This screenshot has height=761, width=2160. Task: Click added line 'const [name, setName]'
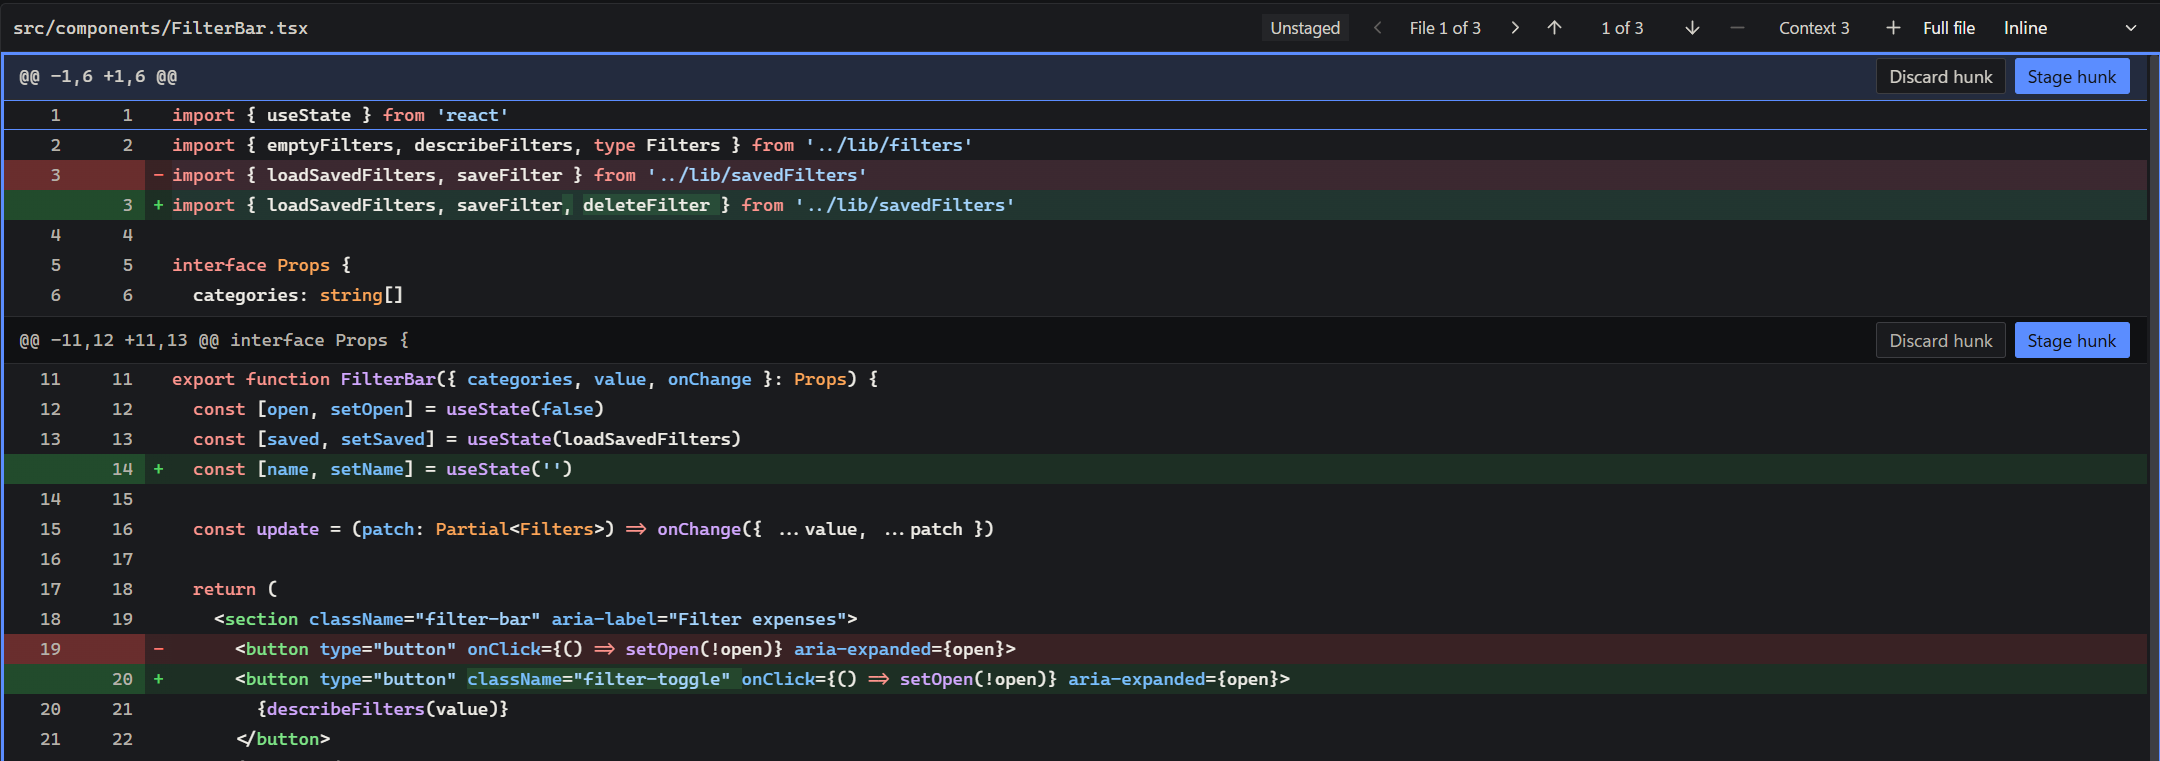pos(1075,469)
